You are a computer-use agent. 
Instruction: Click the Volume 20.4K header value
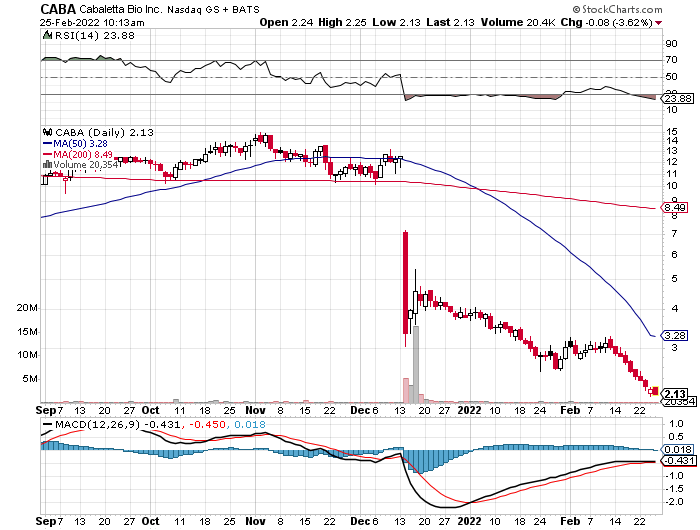tap(518, 22)
